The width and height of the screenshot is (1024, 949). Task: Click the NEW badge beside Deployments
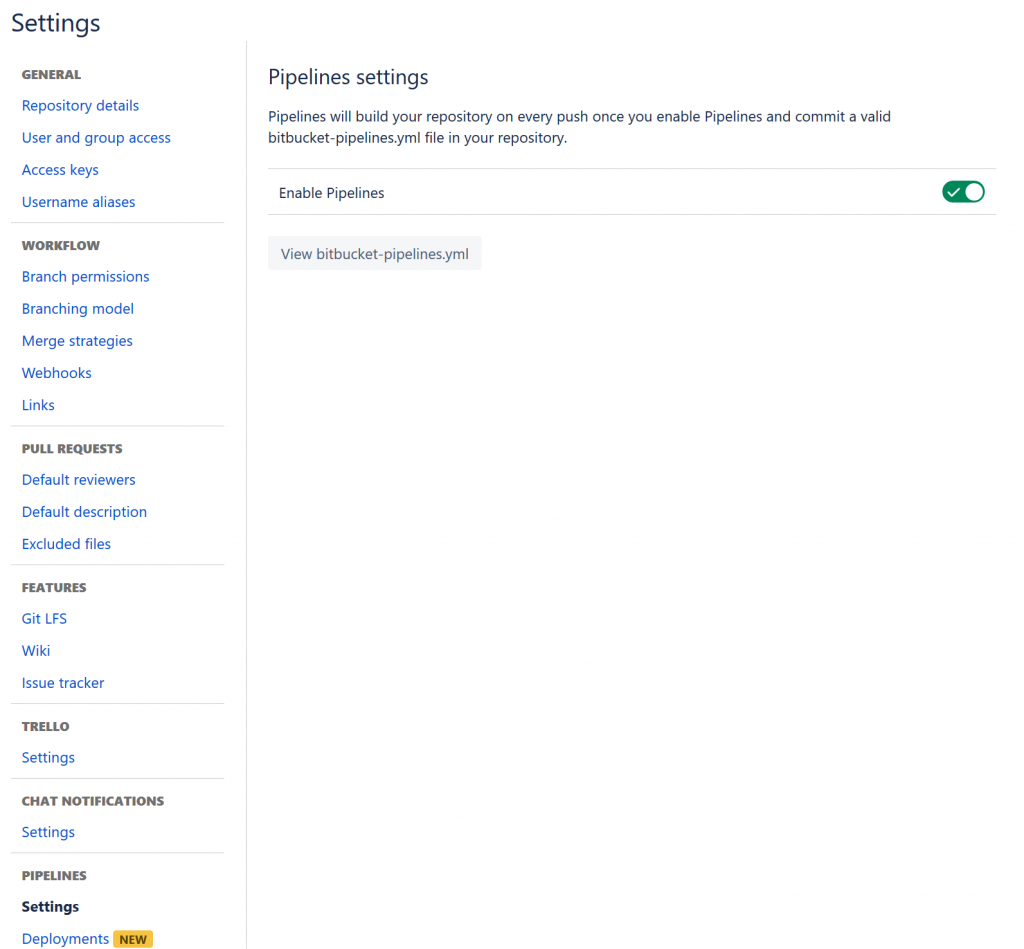(133, 939)
